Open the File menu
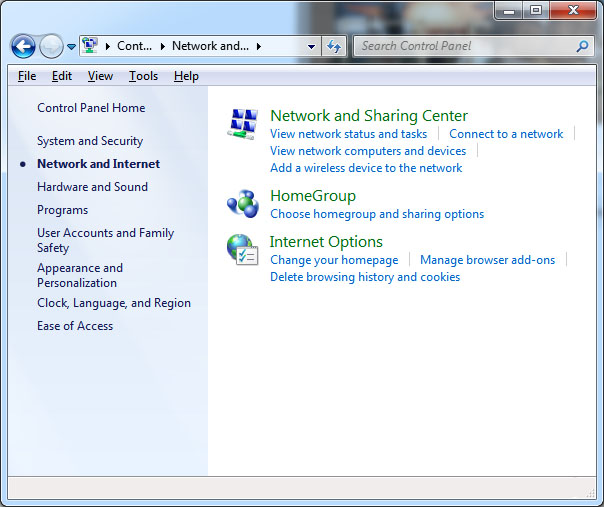 [27, 76]
